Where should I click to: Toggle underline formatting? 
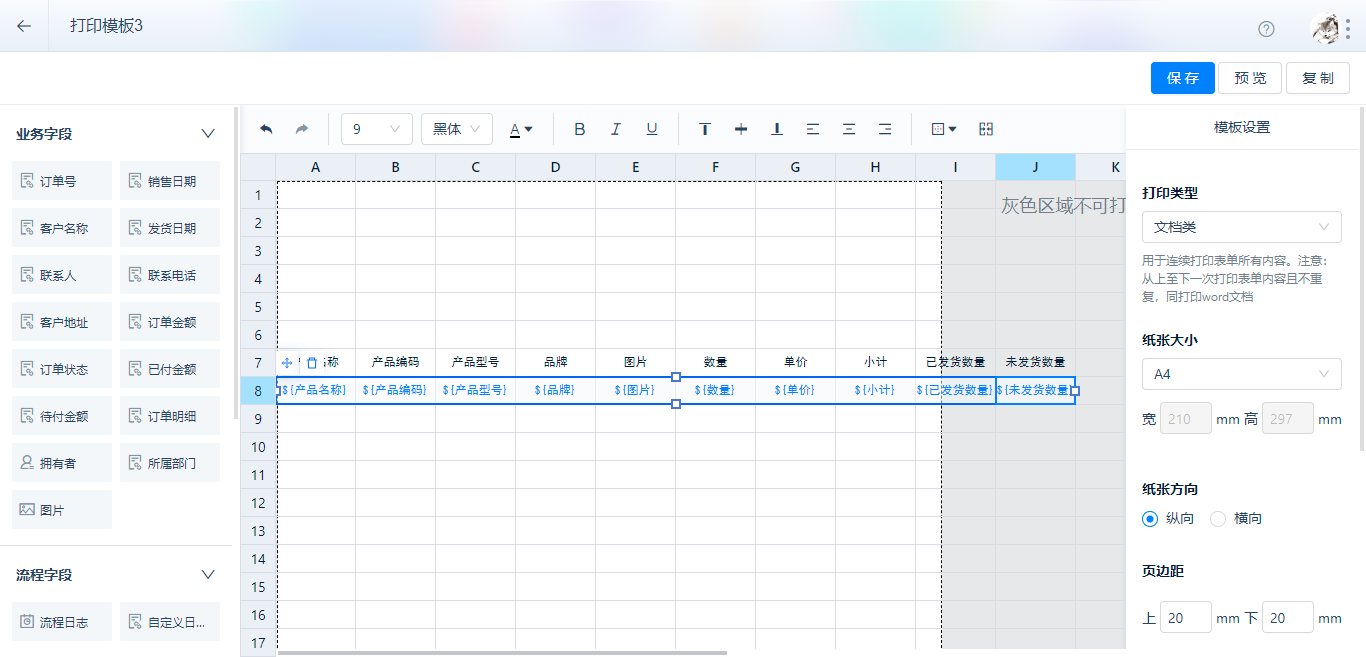652,129
